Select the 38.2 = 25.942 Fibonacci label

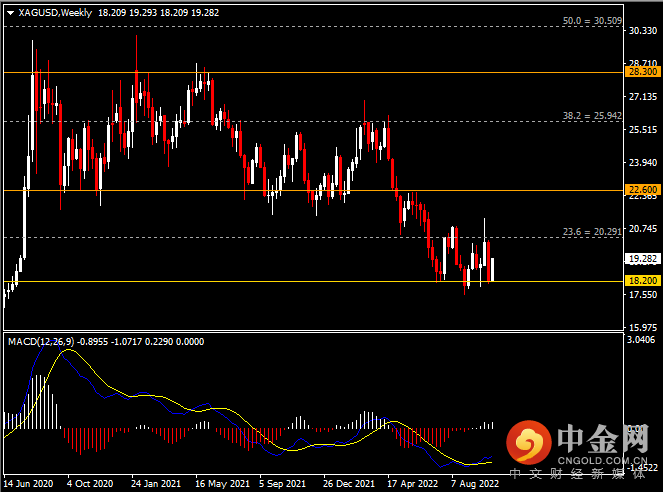coord(592,115)
